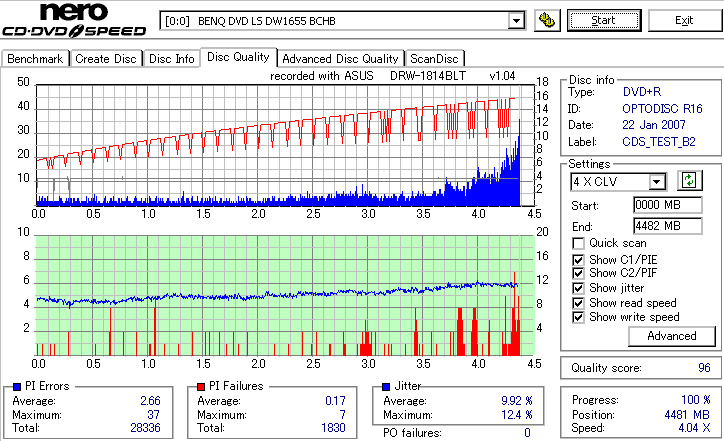Uncheck Show write speed

[x=578, y=317]
